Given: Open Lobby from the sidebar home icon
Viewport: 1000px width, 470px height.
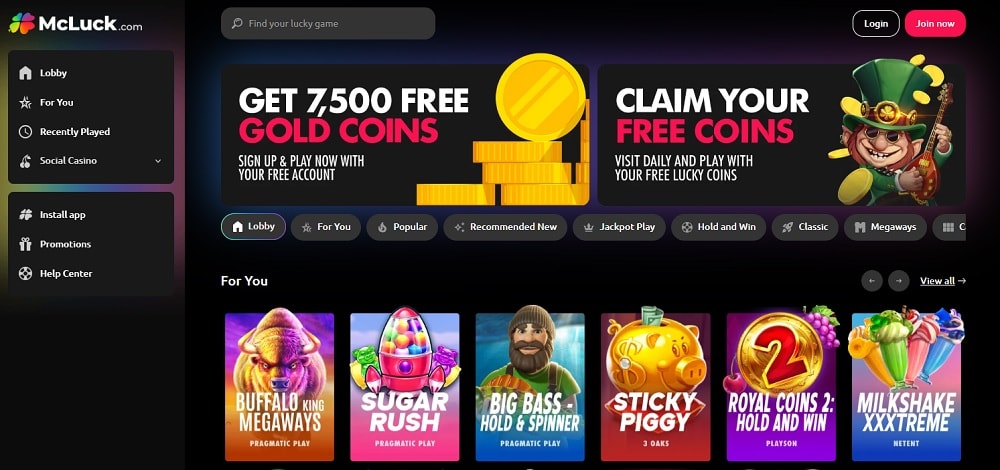Looking at the screenshot, I should 26,73.
